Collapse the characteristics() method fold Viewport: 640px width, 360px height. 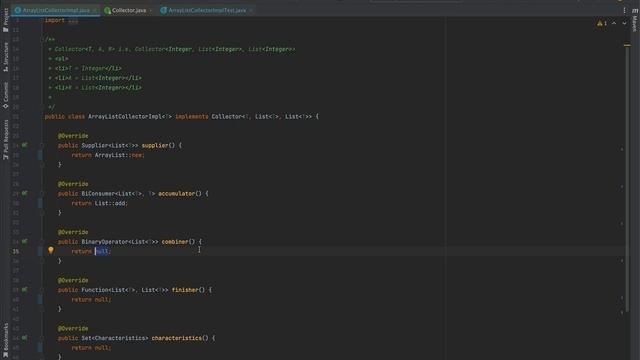click(x=42, y=338)
